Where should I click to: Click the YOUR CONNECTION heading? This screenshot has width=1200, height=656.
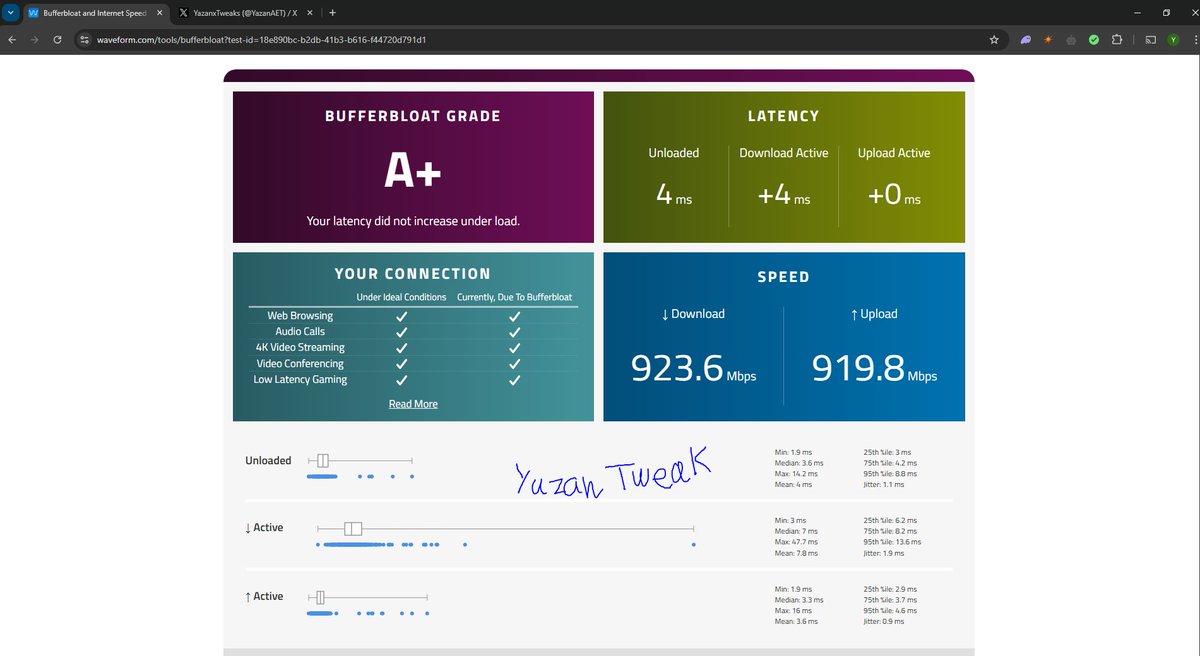click(413, 274)
